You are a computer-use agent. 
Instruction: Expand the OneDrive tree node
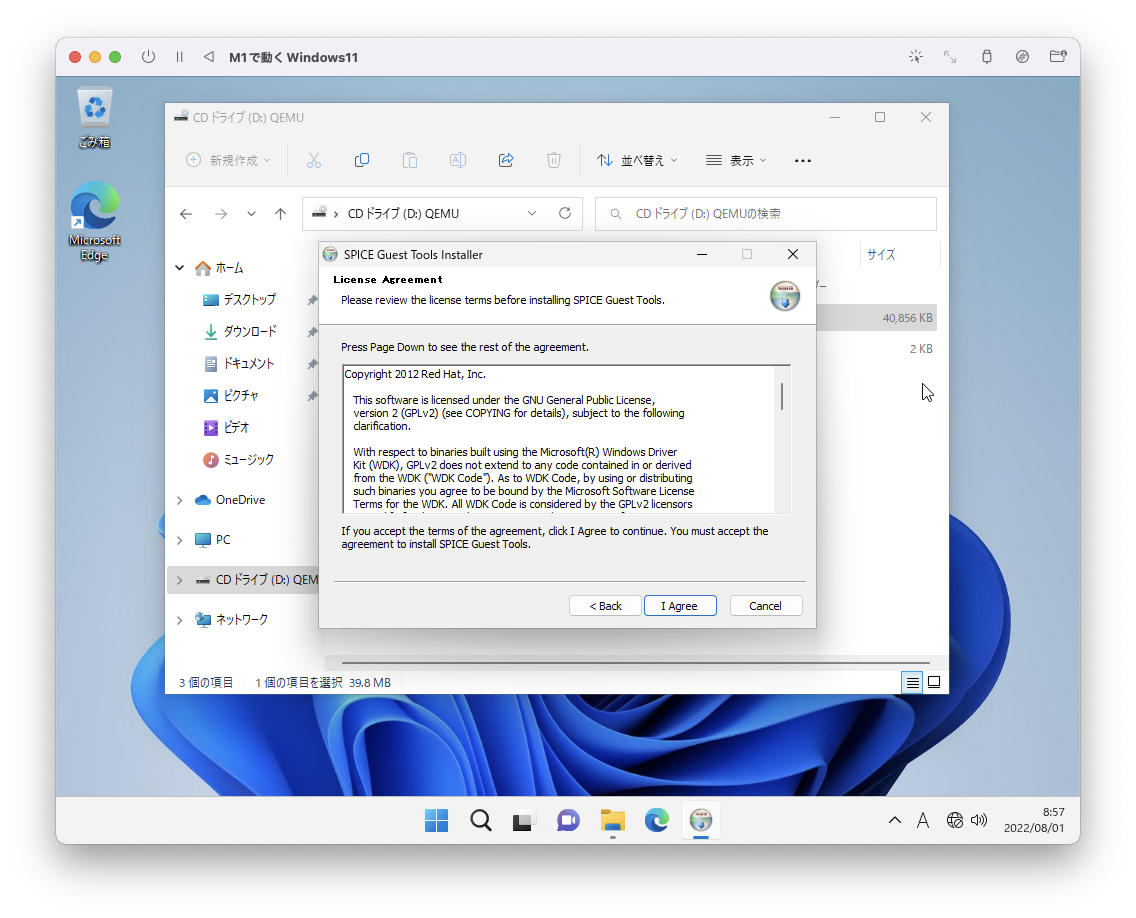tap(180, 500)
